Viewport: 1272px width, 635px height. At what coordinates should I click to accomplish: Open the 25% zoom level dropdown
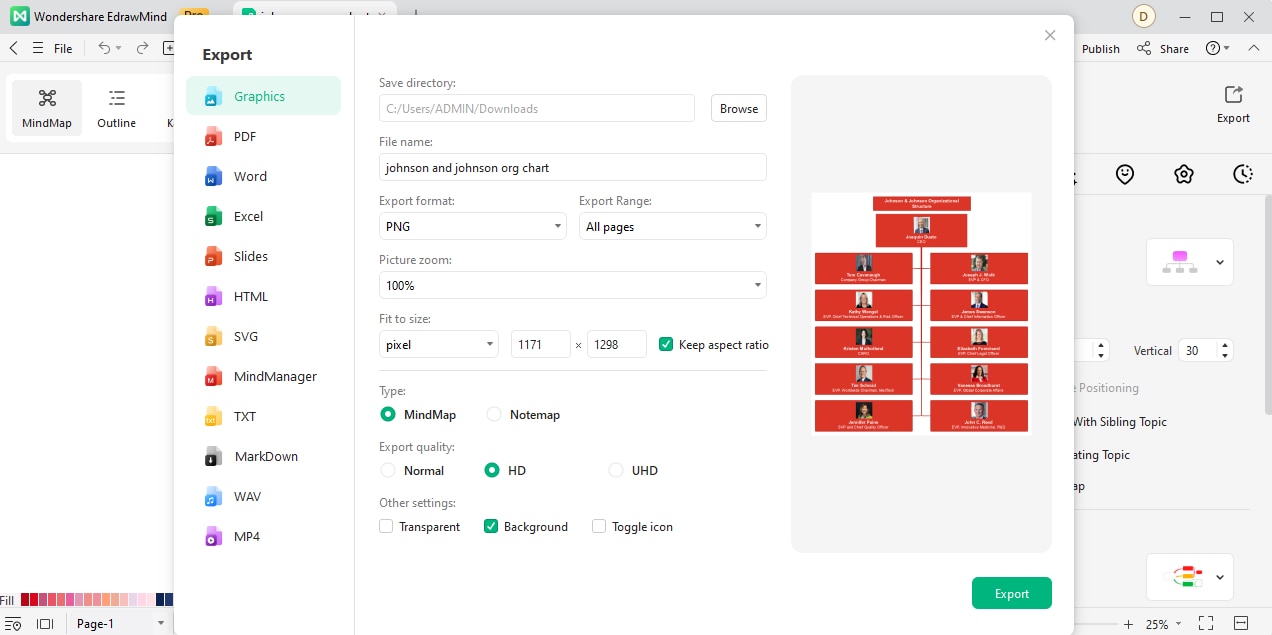tap(1163, 624)
